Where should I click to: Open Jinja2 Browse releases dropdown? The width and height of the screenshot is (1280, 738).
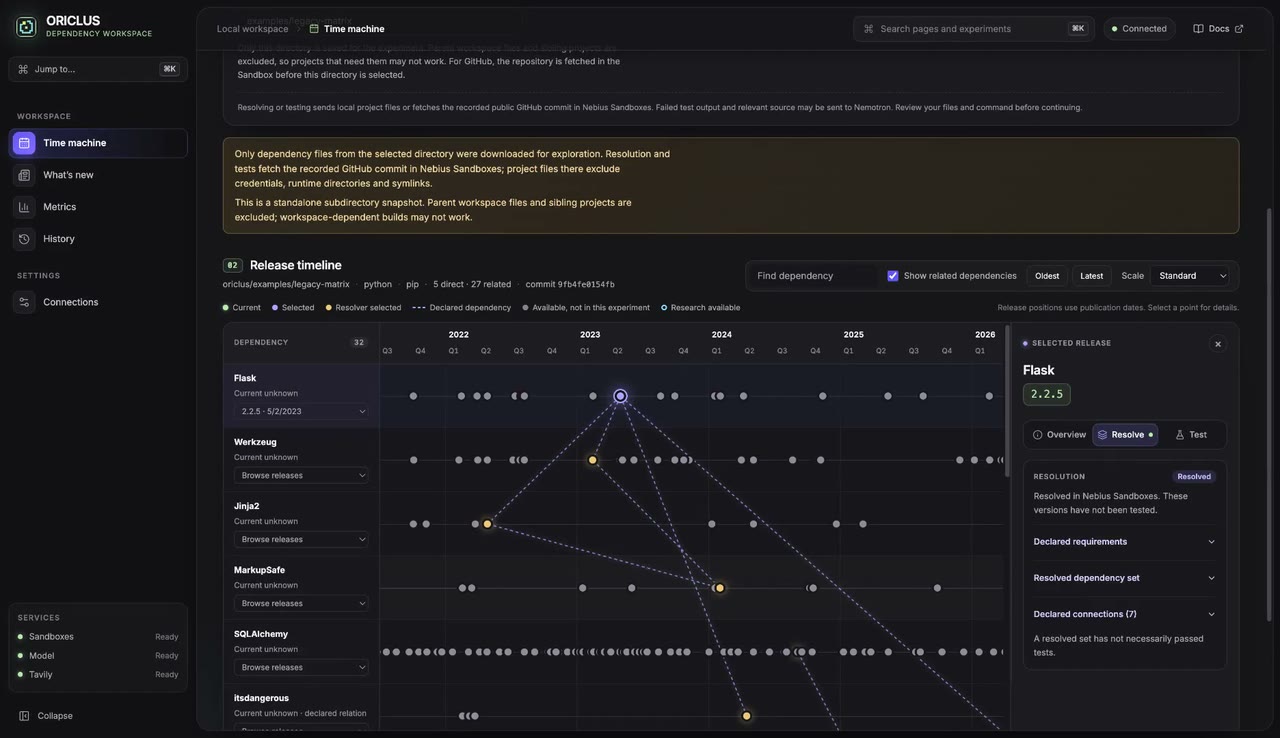[301, 539]
